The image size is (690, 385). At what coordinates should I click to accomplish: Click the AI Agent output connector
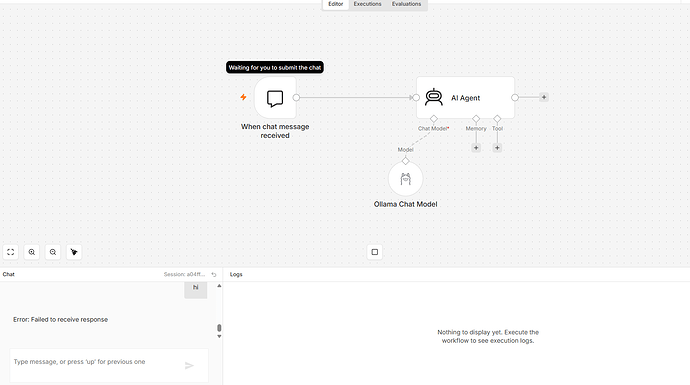click(514, 98)
